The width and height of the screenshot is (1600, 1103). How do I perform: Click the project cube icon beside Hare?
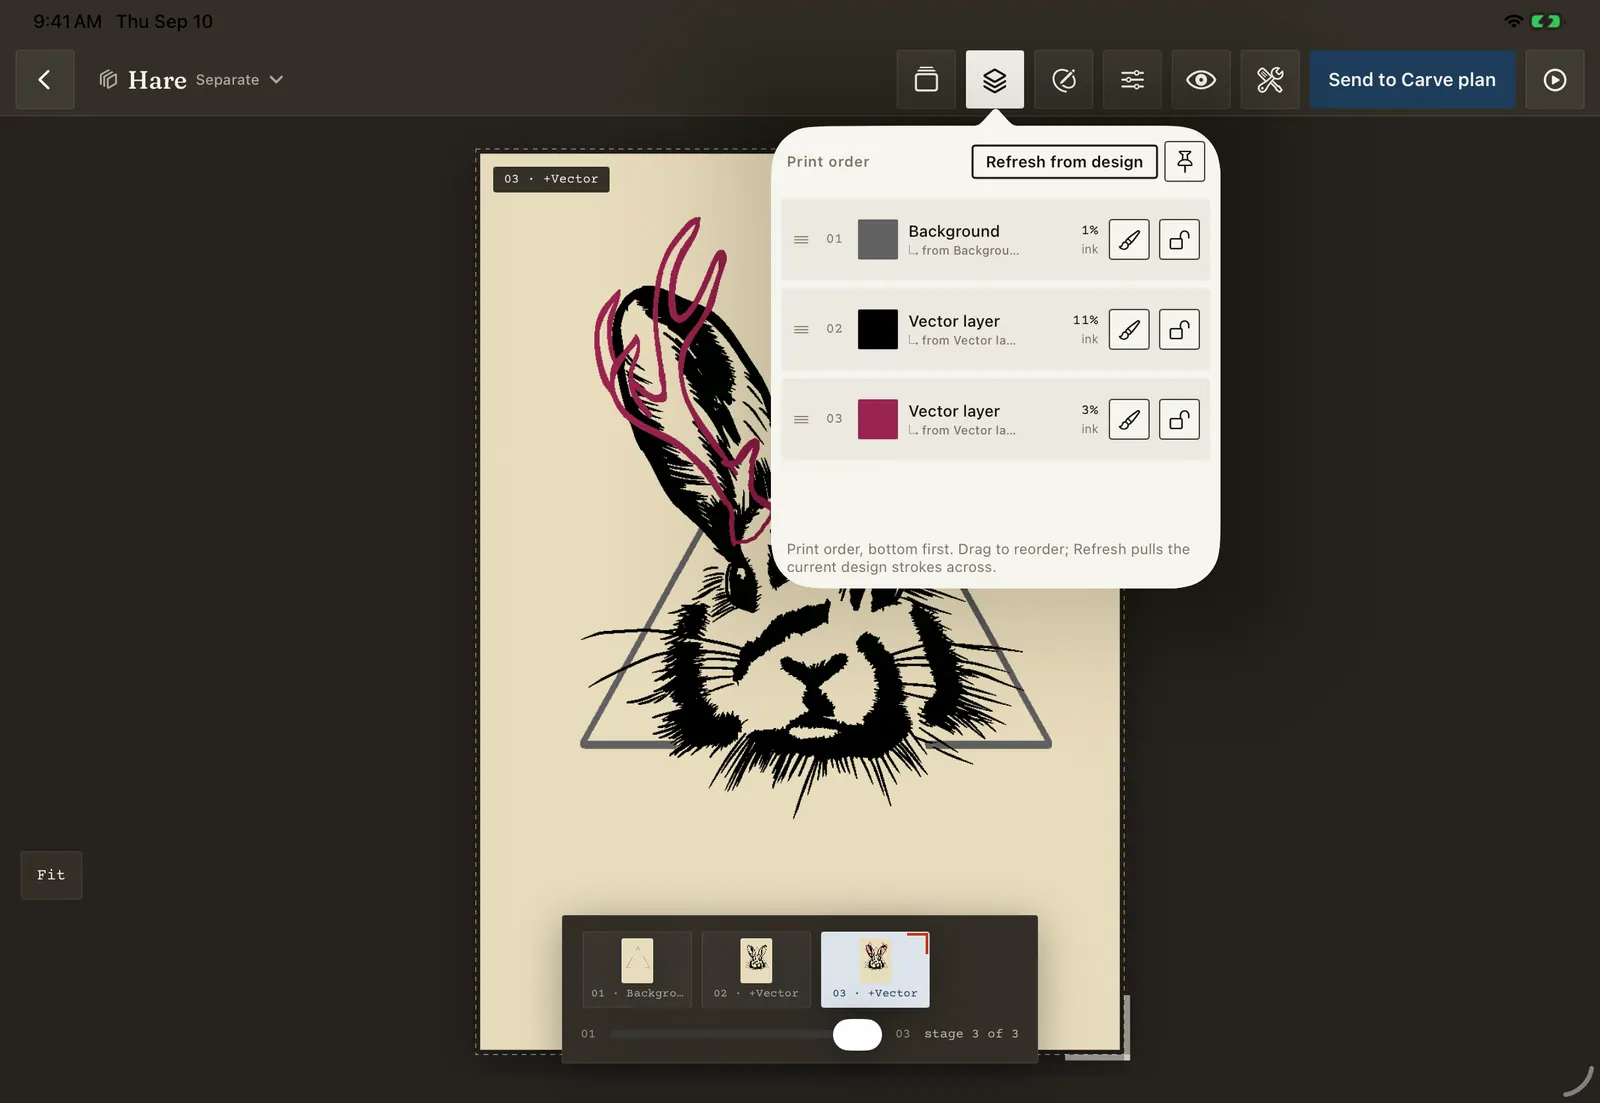pyautogui.click(x=108, y=80)
